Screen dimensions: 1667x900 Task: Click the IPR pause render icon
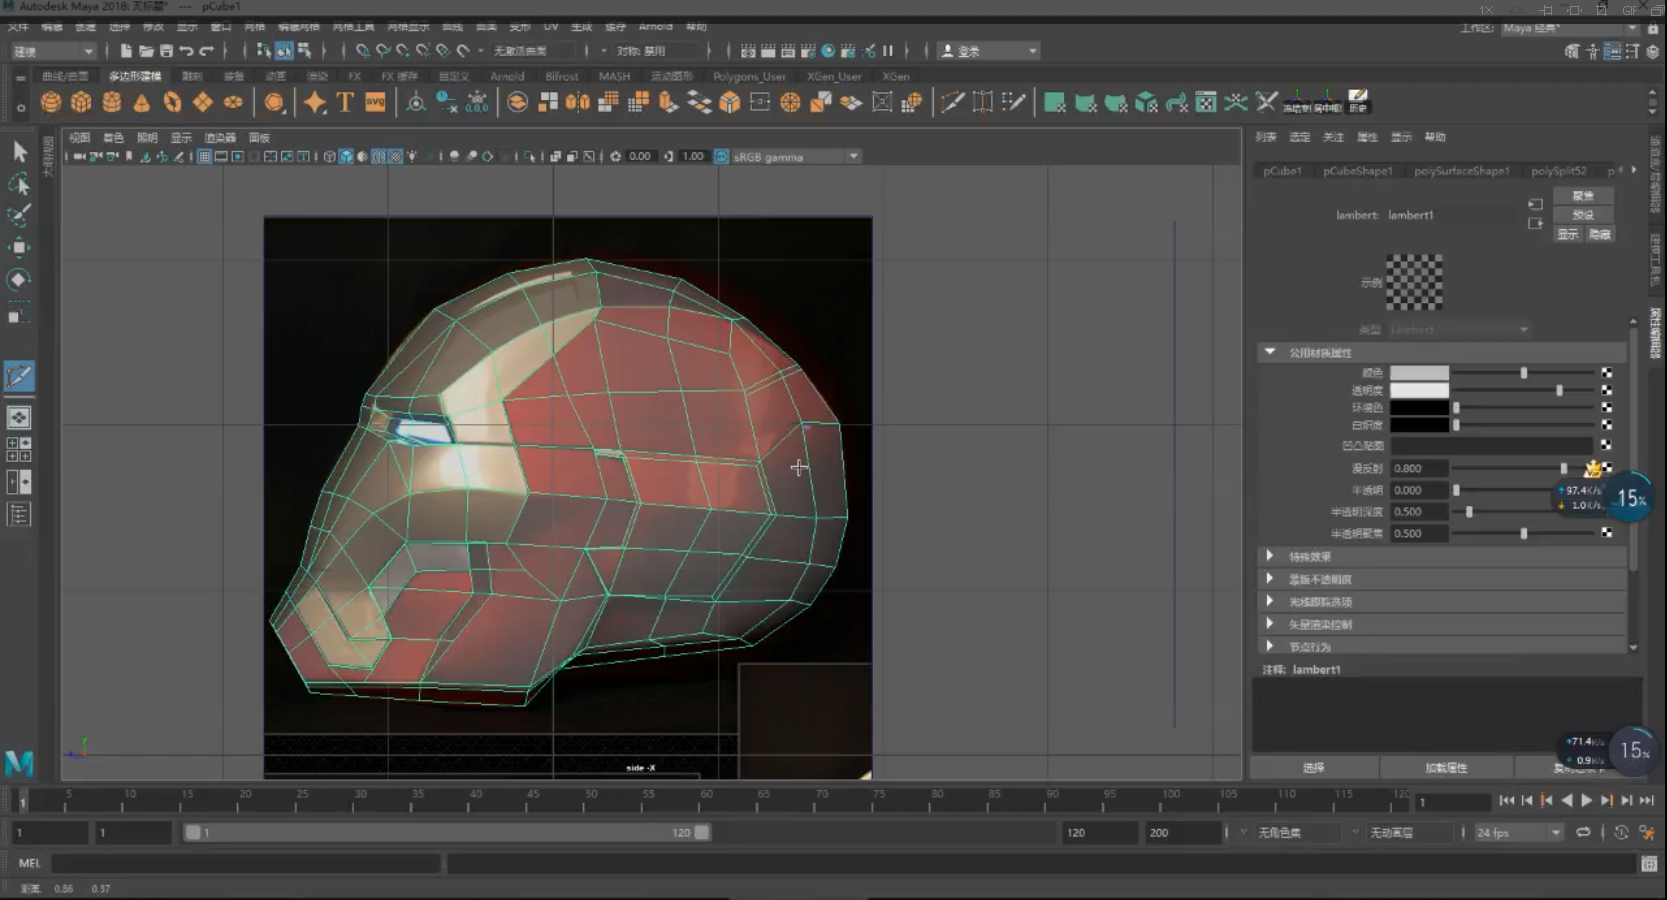tap(888, 50)
